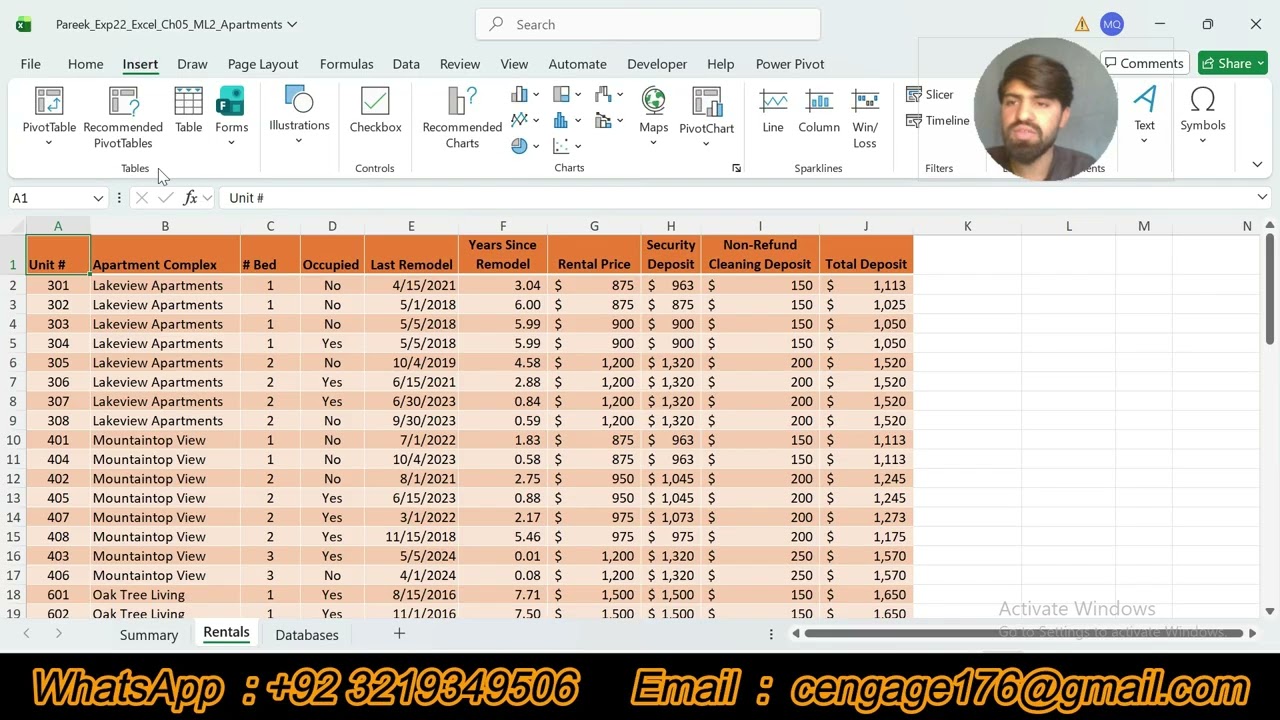1280x720 pixels.
Task: Switch to the Formulas tab
Action: click(x=346, y=64)
